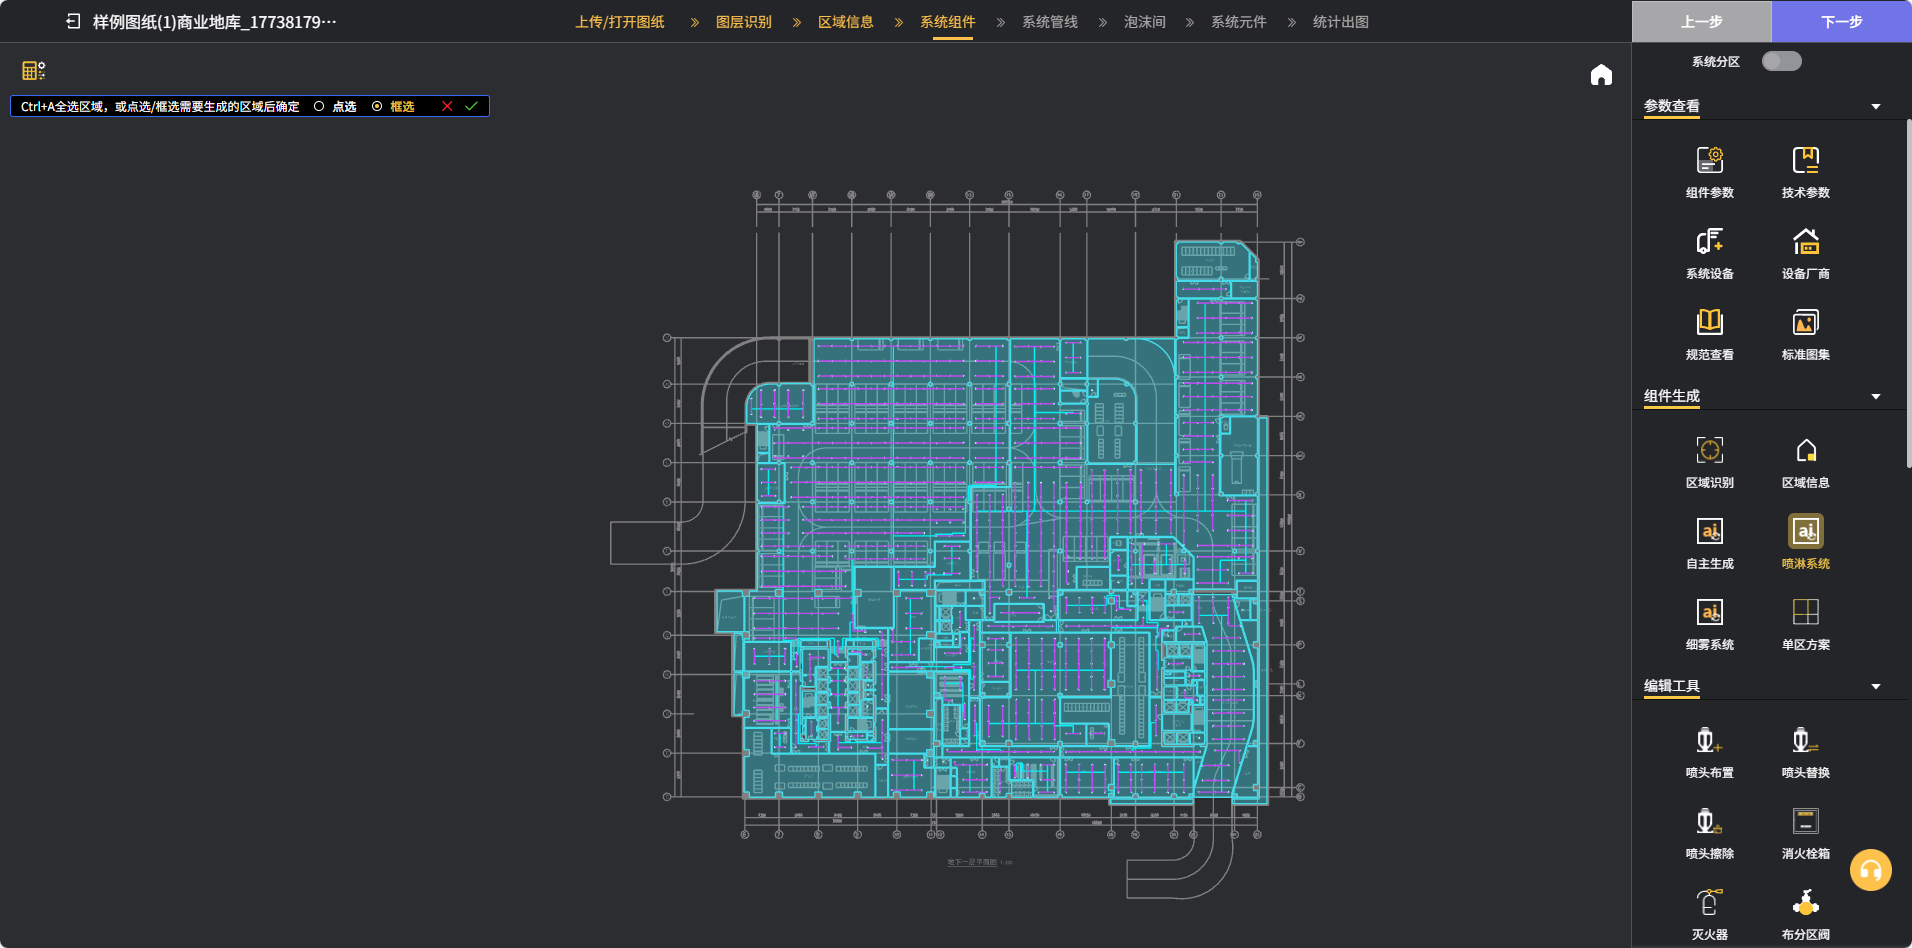This screenshot has height=948, width=1912.
Task: Switch to the 图层识别 step tab
Action: point(743,22)
